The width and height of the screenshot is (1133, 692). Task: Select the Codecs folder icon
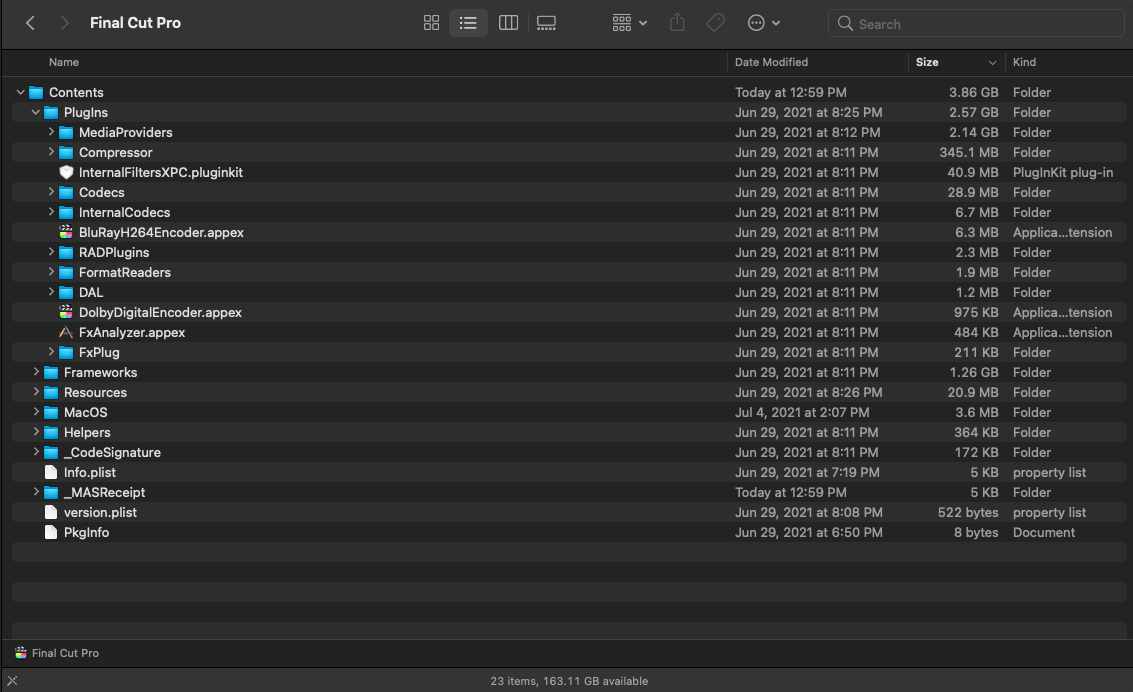[x=66, y=192]
